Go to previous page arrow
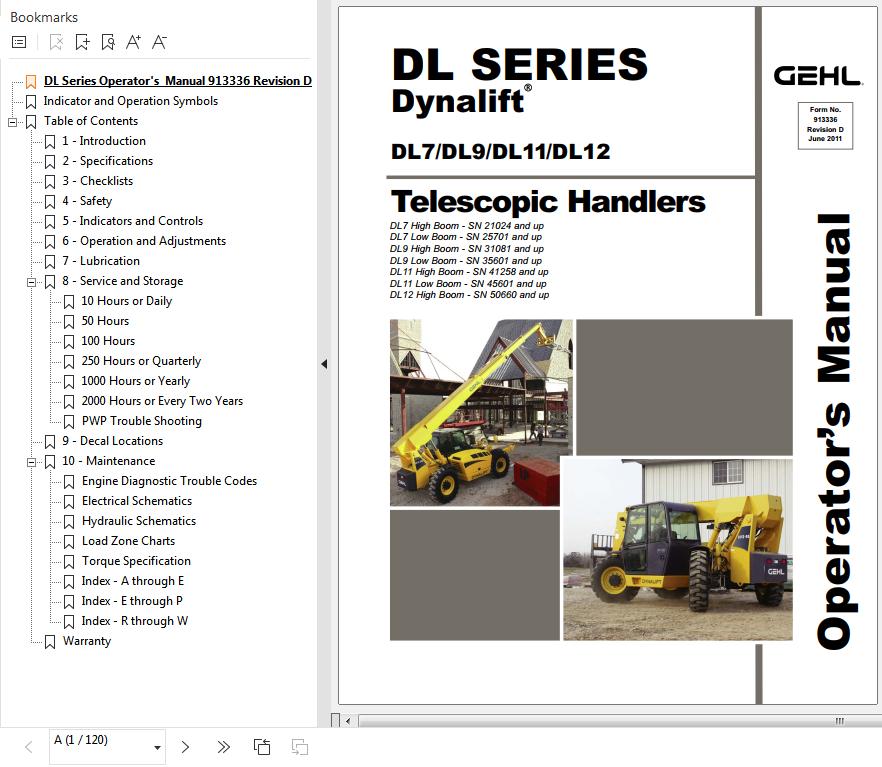Image resolution: width=882 pixels, height=767 pixels. [x=29, y=747]
